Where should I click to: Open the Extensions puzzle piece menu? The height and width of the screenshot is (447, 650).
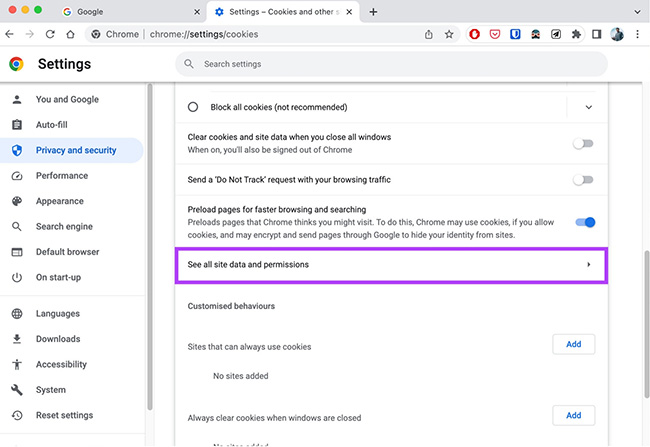point(576,34)
